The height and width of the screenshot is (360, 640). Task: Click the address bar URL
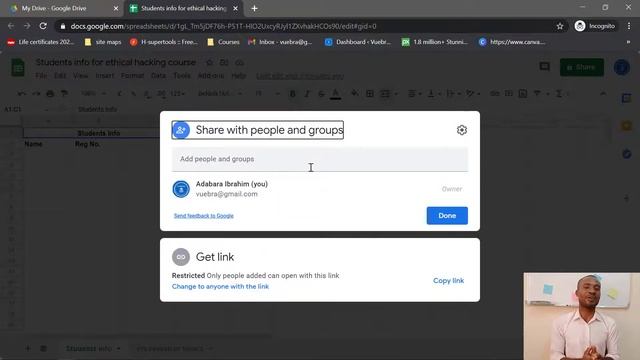(223, 26)
